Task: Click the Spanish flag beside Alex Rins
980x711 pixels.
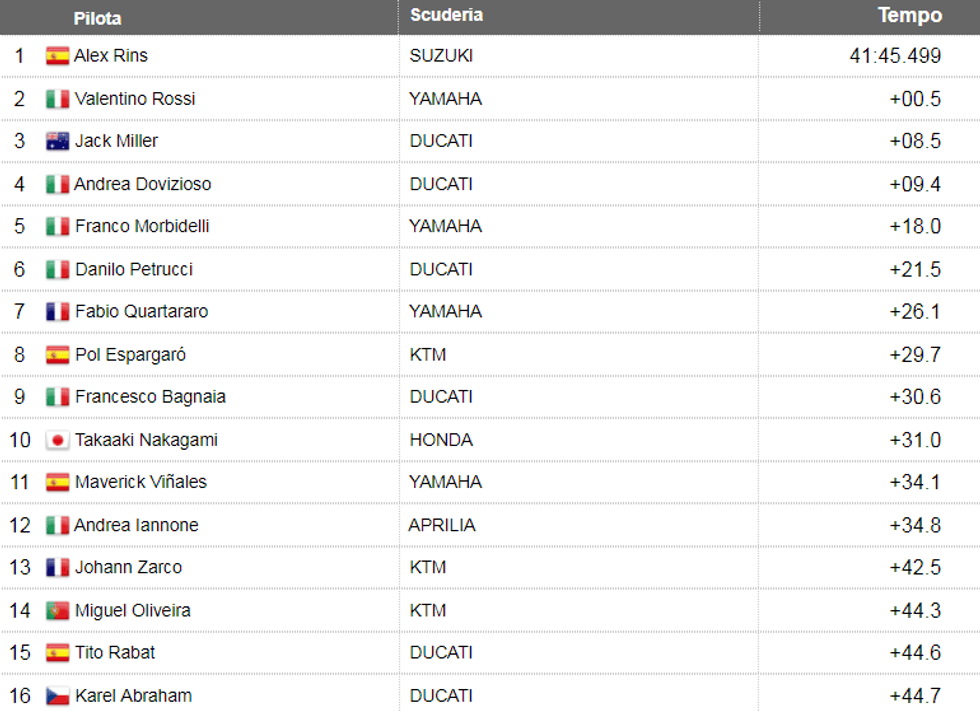Action: point(57,56)
